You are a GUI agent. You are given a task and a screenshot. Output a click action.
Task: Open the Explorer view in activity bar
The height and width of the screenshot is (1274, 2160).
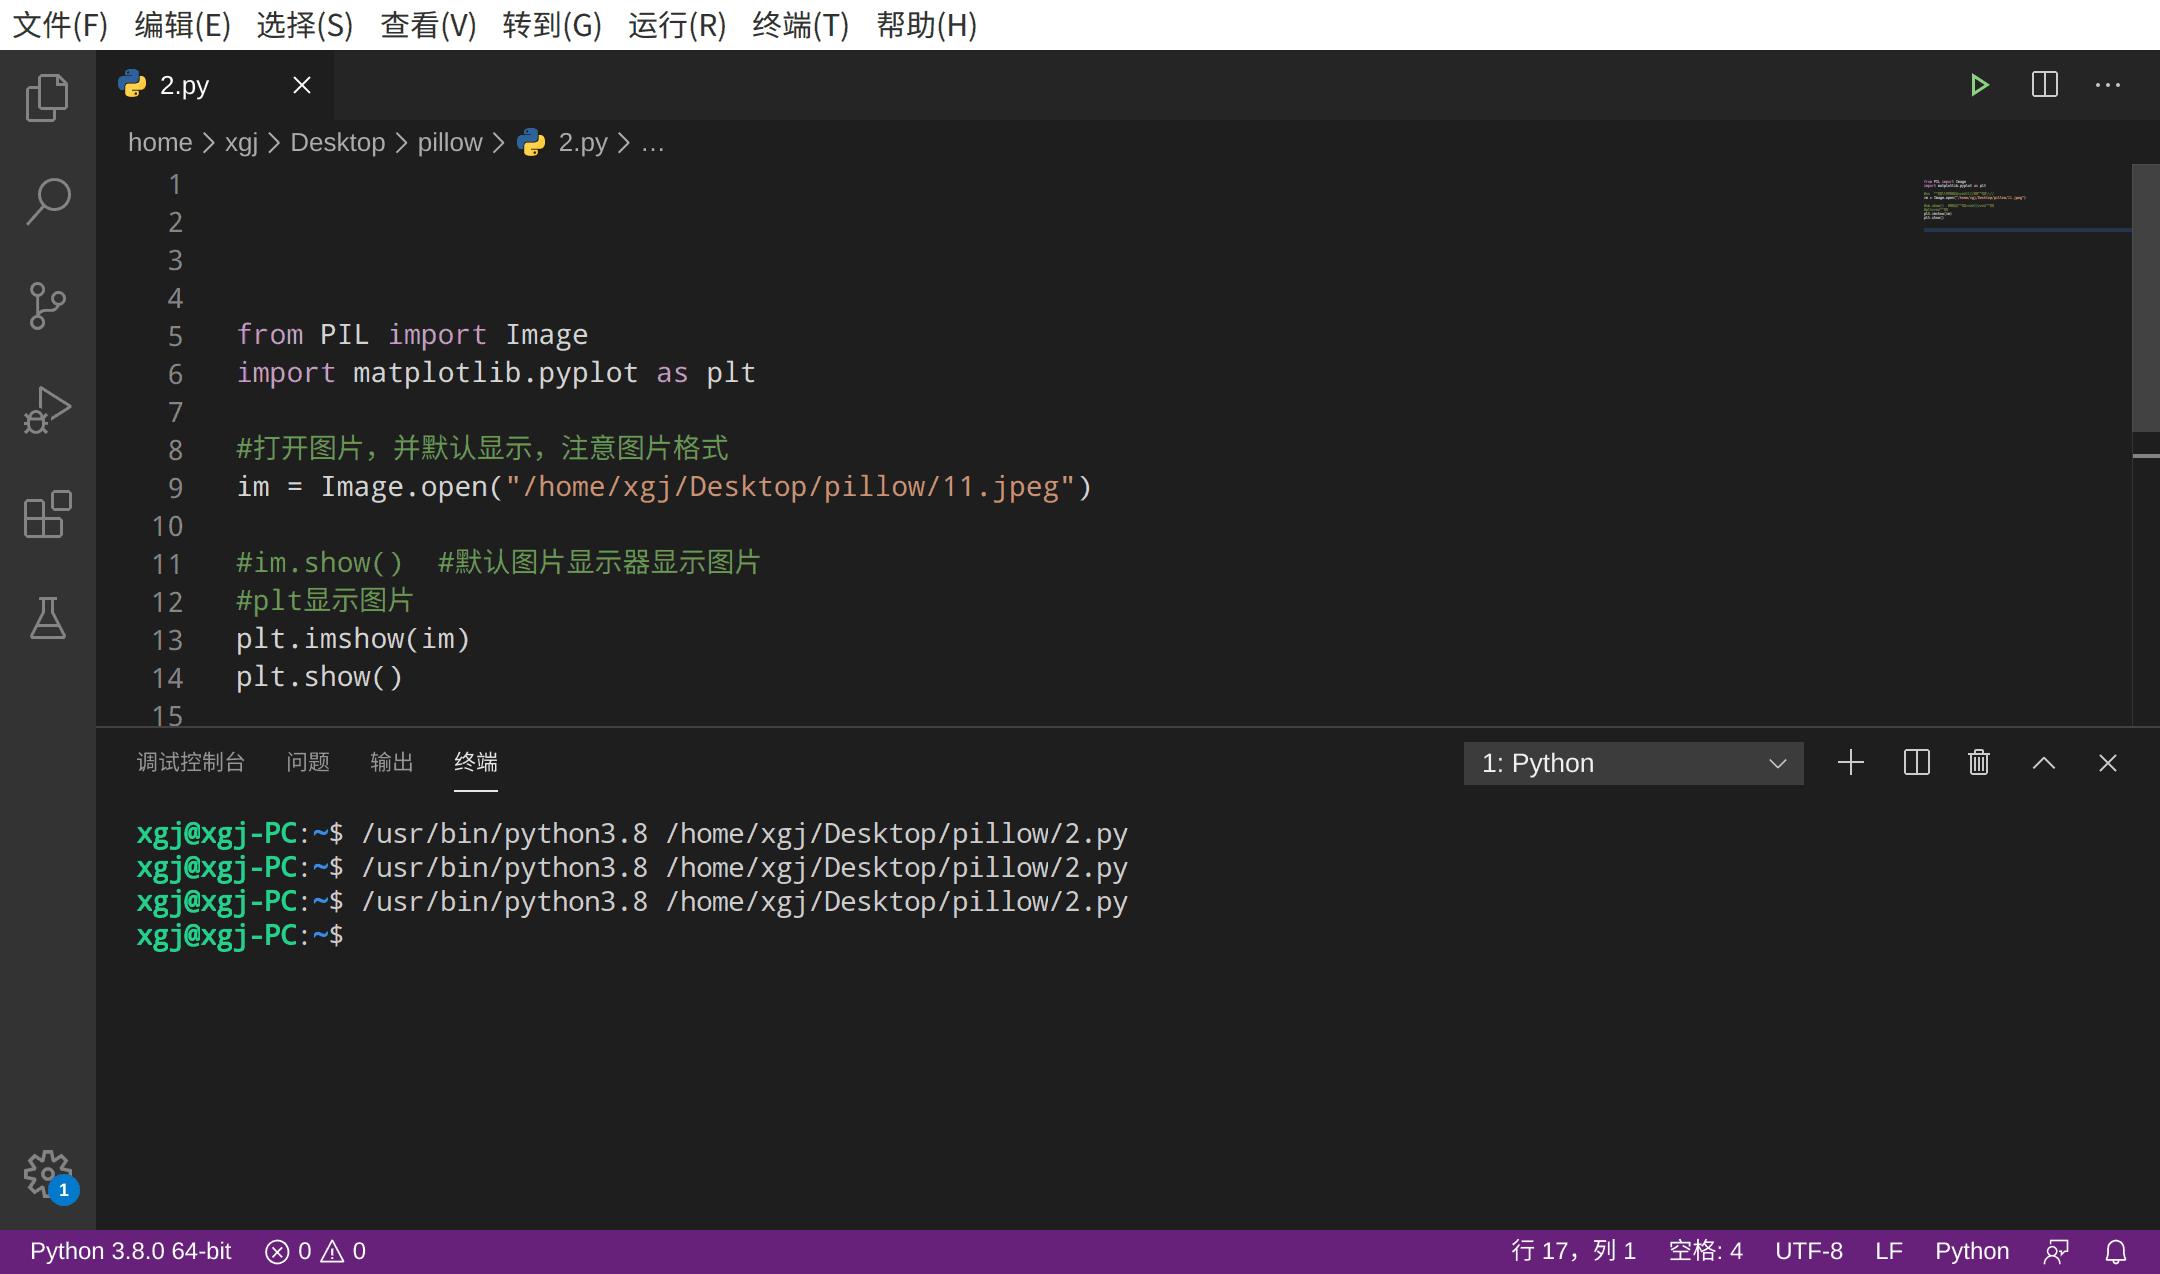47,97
